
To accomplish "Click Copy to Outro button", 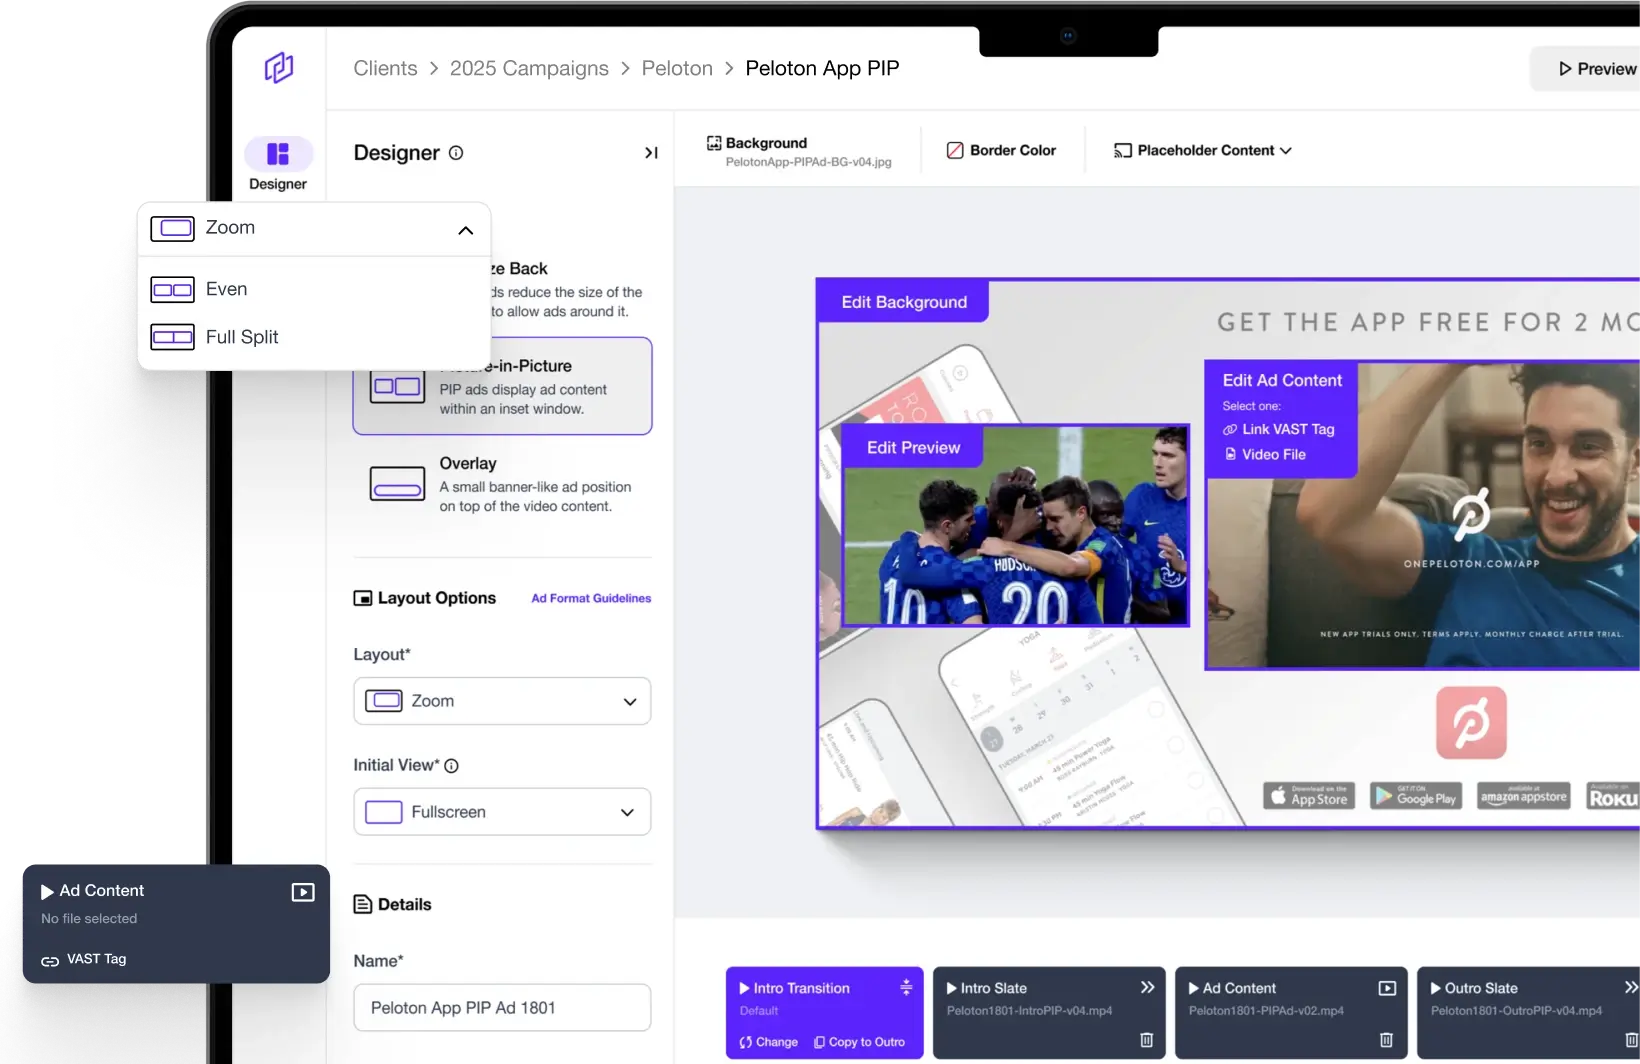I will click(x=859, y=1042).
